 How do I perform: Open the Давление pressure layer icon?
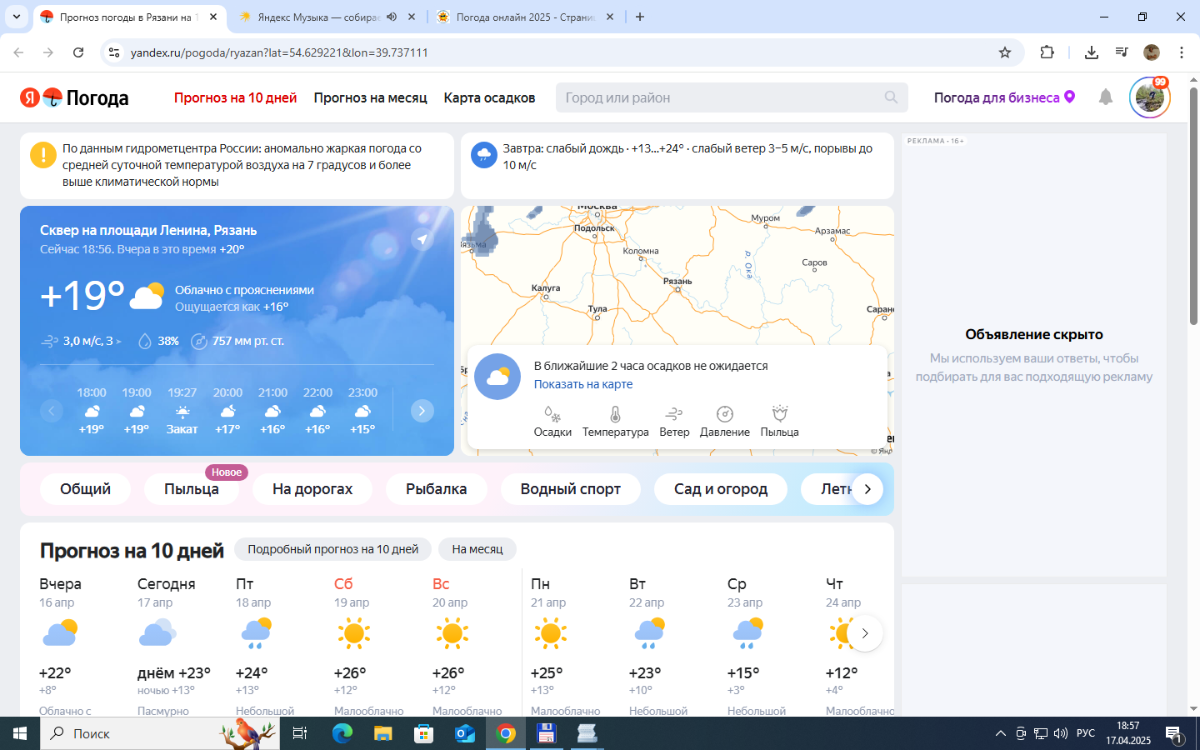(x=725, y=414)
